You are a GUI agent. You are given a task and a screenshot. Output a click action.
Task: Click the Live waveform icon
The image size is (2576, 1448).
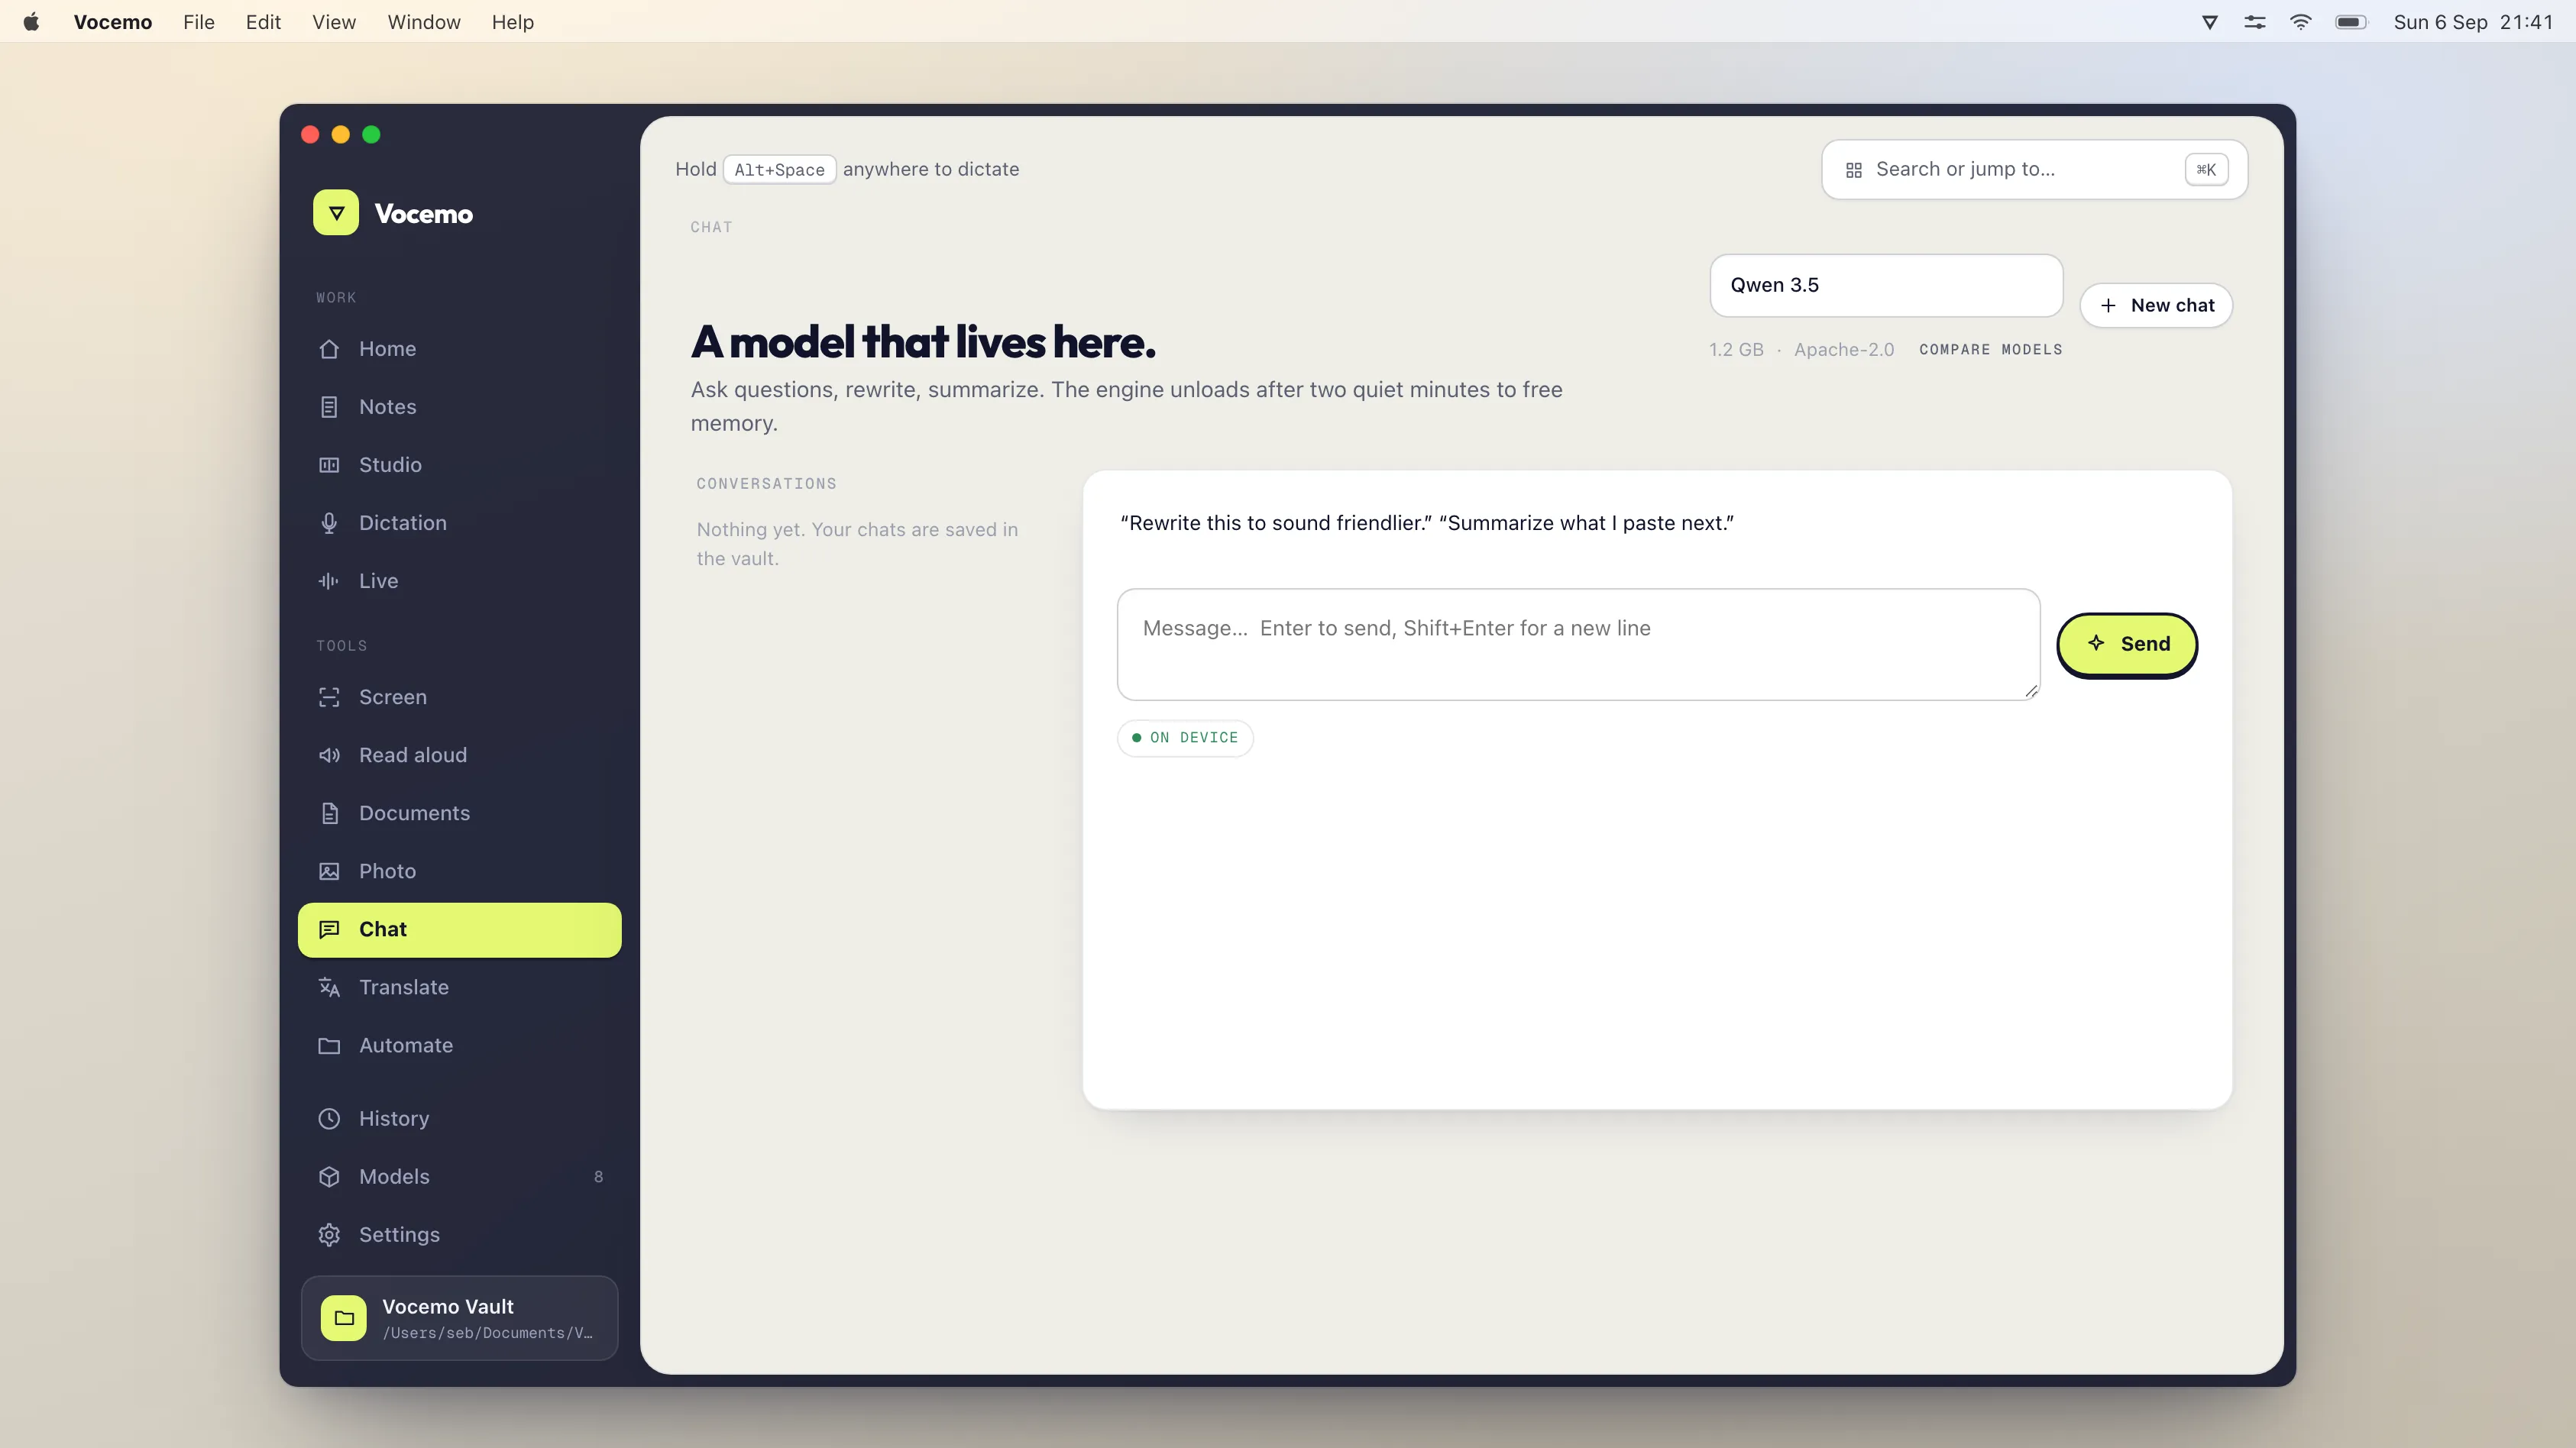329,581
